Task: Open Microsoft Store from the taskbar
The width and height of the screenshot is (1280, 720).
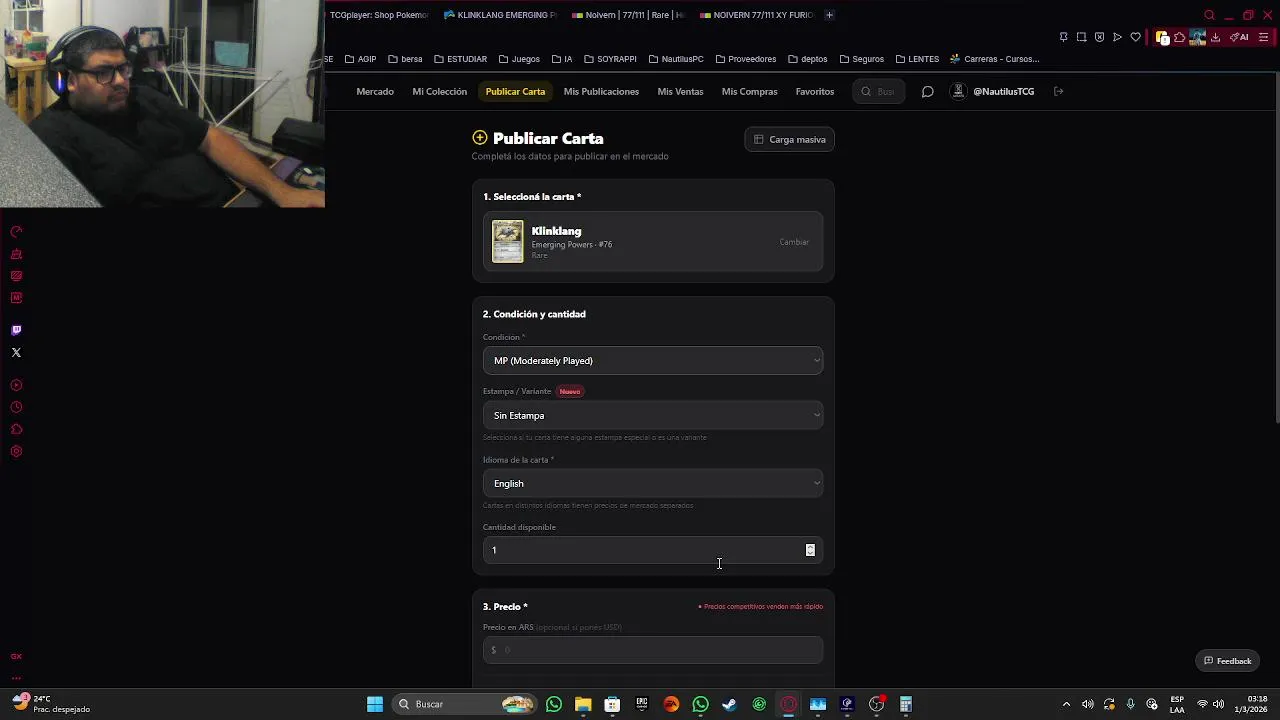Action: tap(612, 704)
